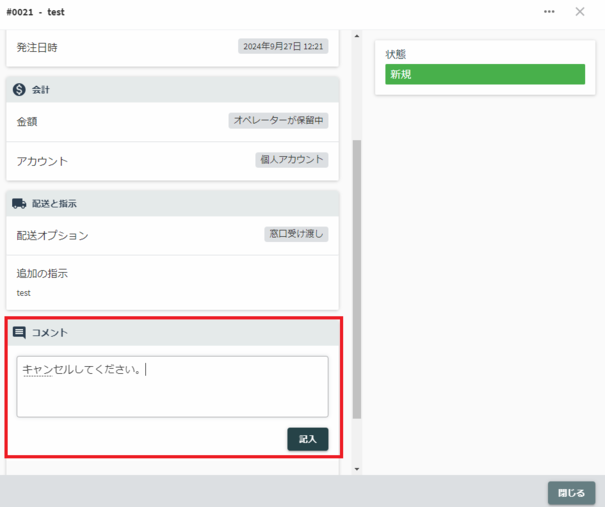The width and height of the screenshot is (605, 507).
Task: Click the オペレーターが保留中 badge
Action: coord(278,121)
